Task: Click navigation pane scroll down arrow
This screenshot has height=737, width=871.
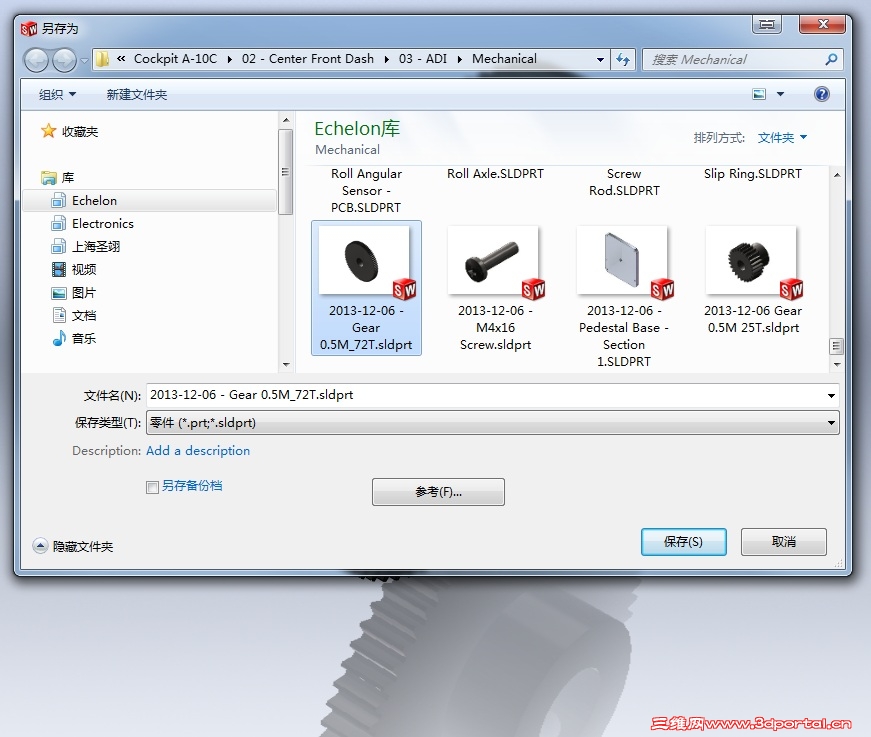Action: tap(286, 364)
